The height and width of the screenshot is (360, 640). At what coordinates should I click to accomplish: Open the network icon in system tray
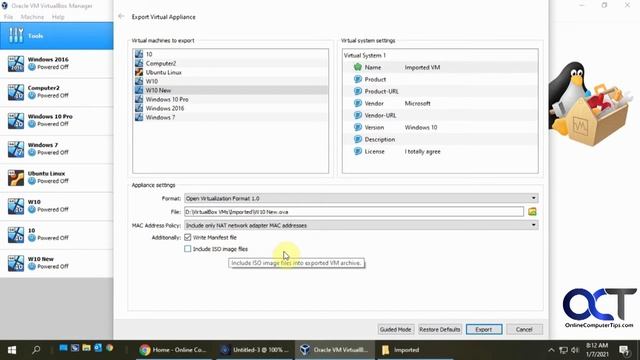[564, 350]
